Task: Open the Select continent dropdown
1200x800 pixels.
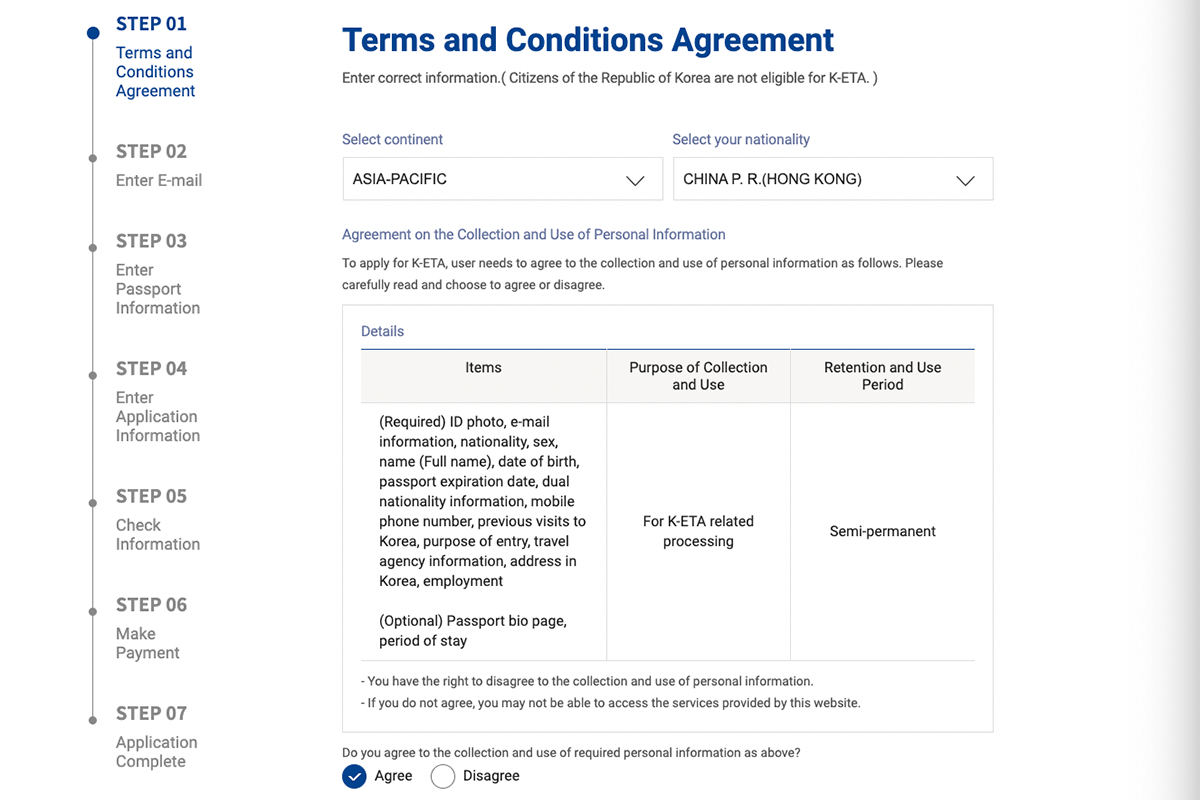Action: [x=502, y=179]
